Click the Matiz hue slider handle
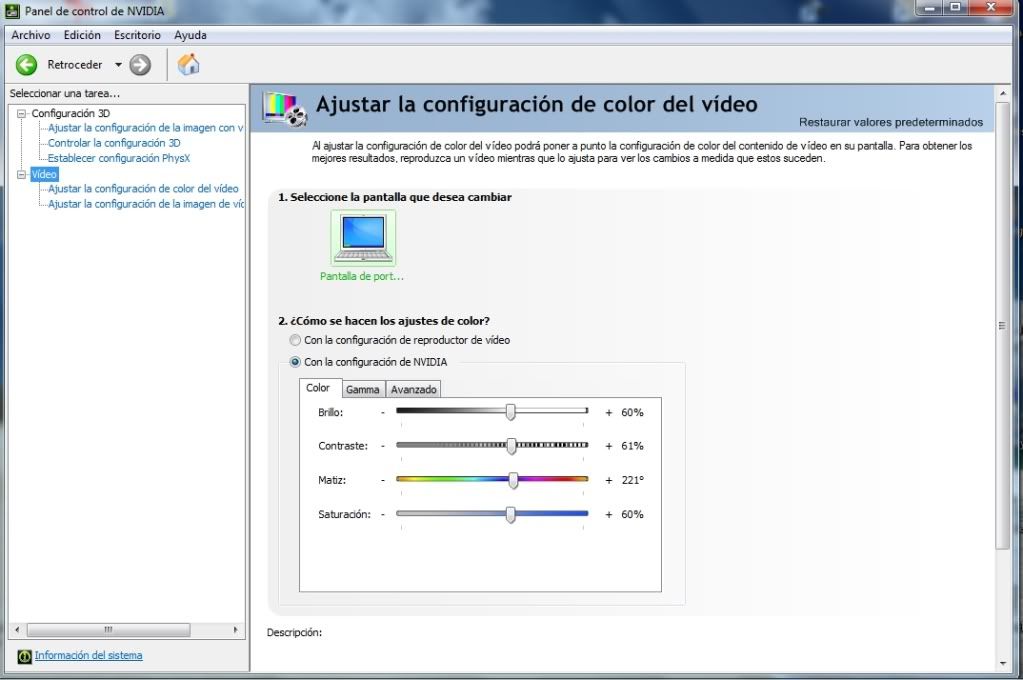 pos(513,480)
